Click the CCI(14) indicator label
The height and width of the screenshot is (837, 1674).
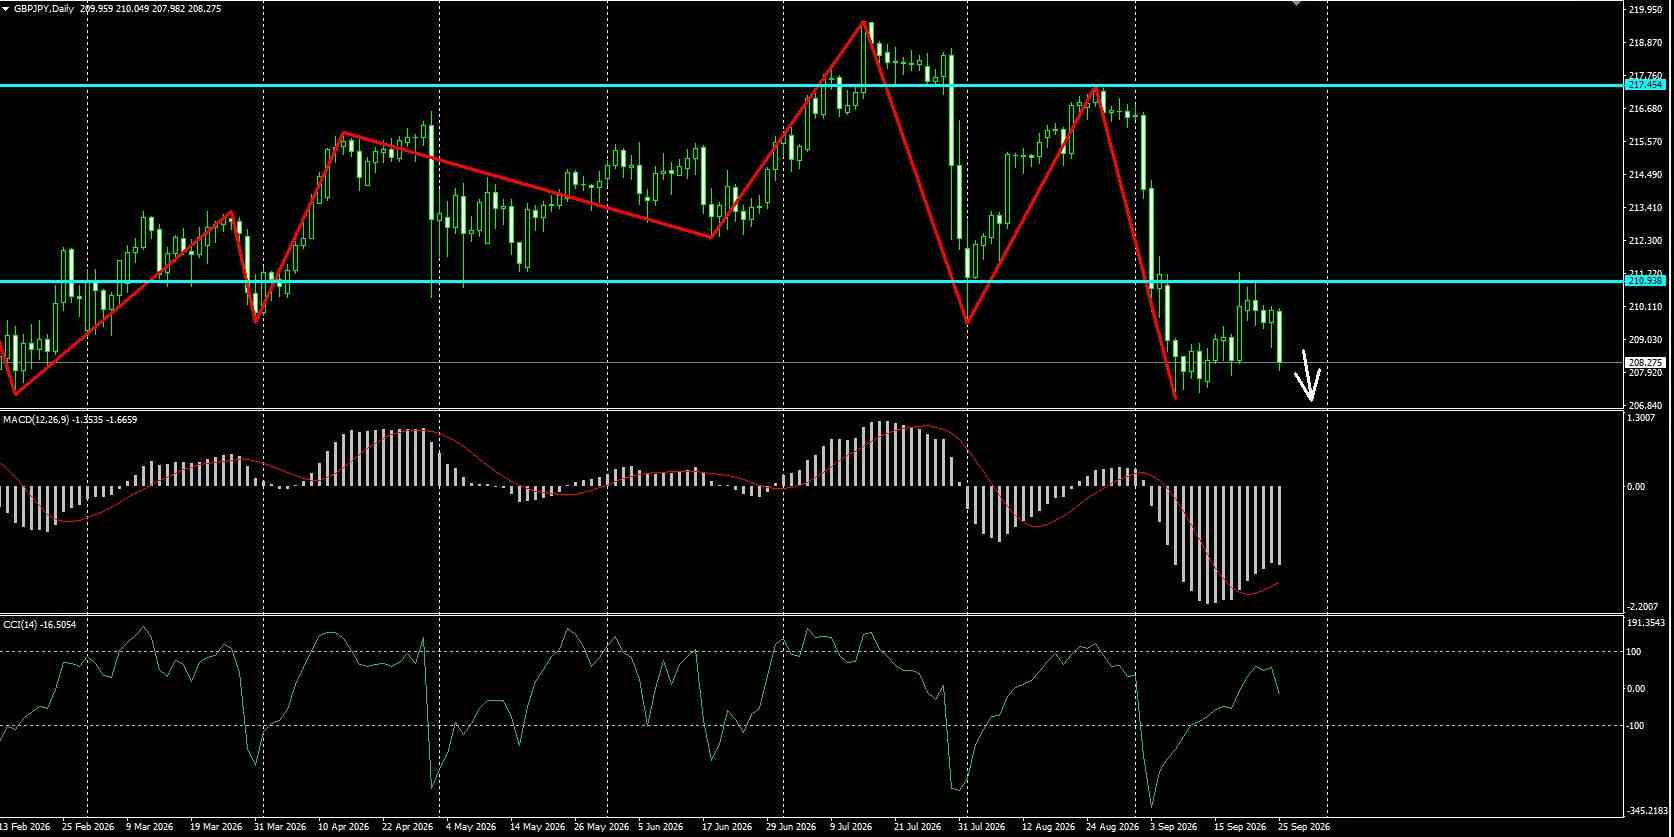click(x=40, y=624)
